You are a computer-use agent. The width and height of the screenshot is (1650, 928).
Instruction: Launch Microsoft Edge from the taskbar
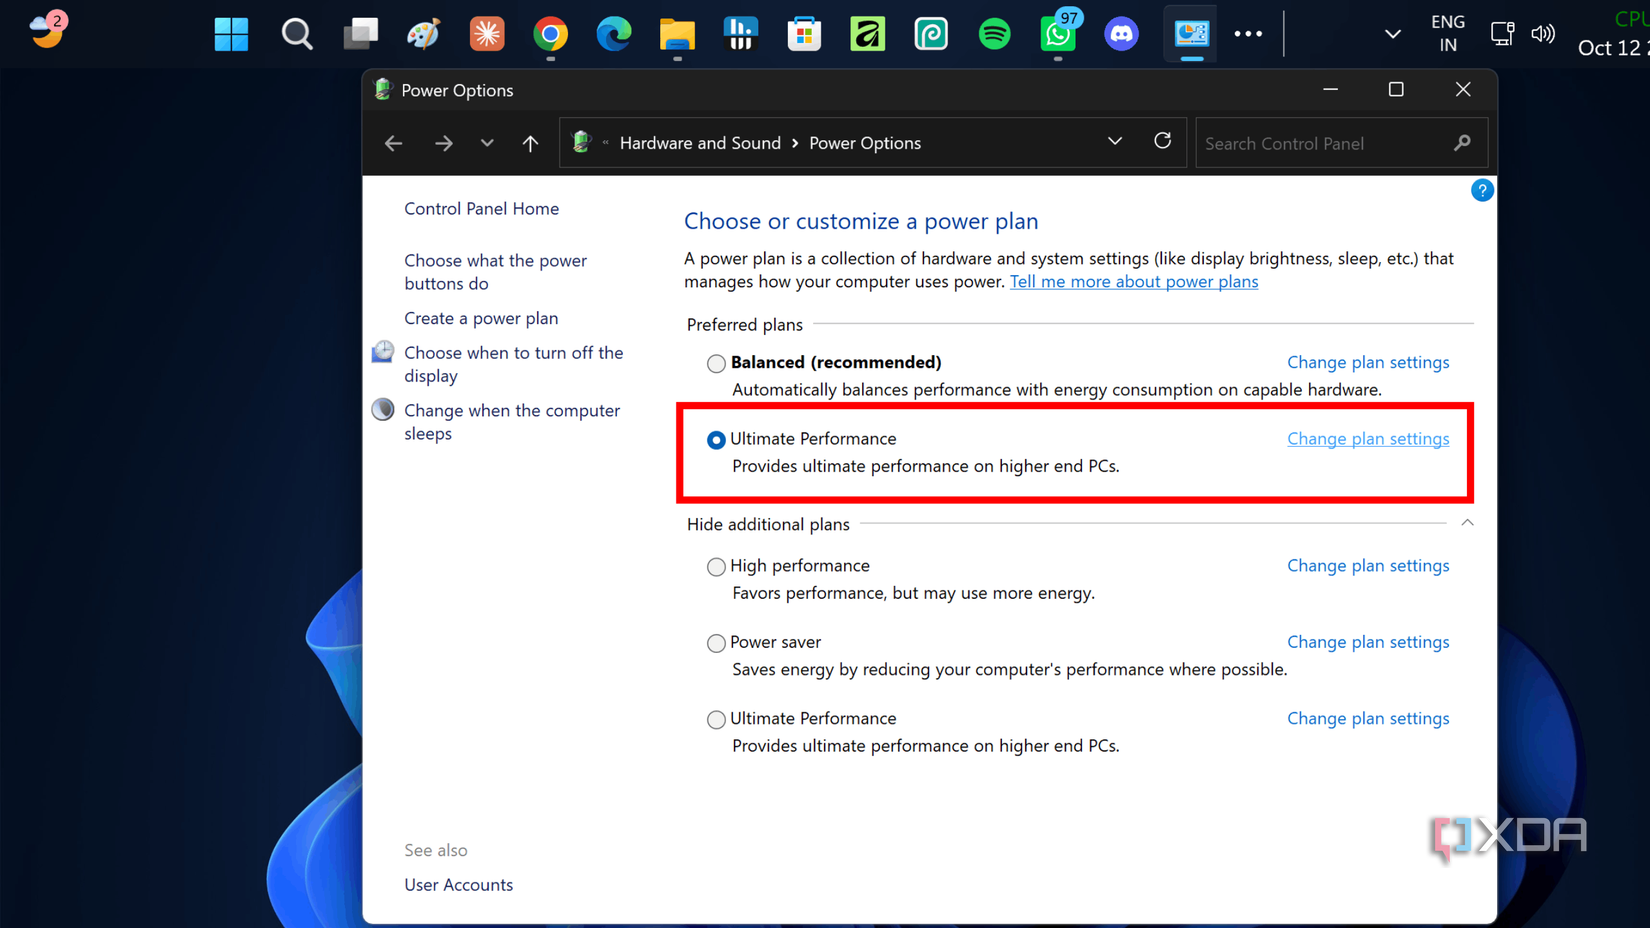[613, 34]
